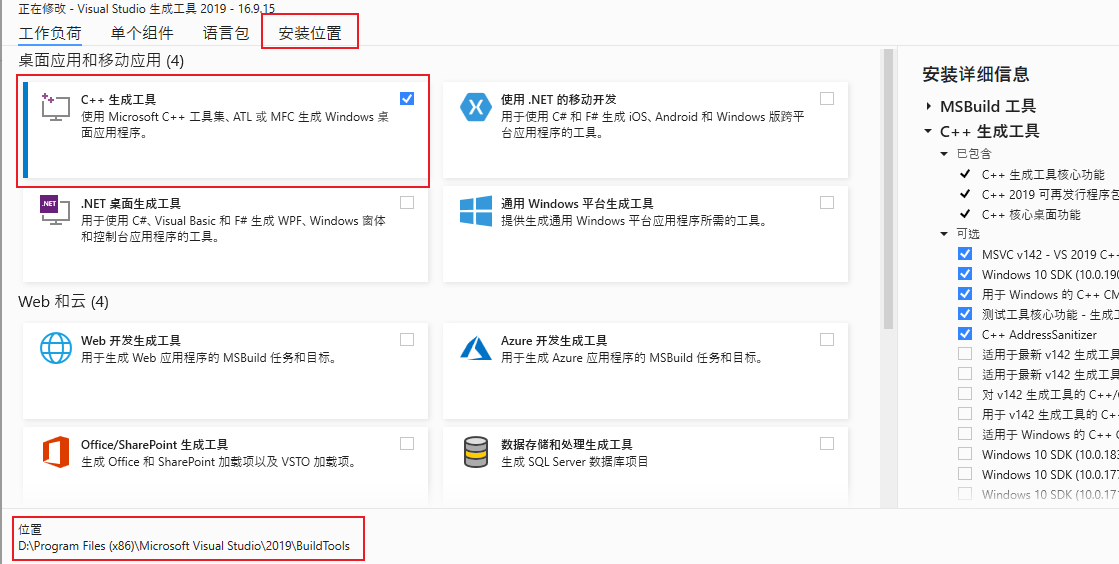Check the 对 v142 生成工具的 C++ option
The image size is (1119, 564).
tap(965, 393)
